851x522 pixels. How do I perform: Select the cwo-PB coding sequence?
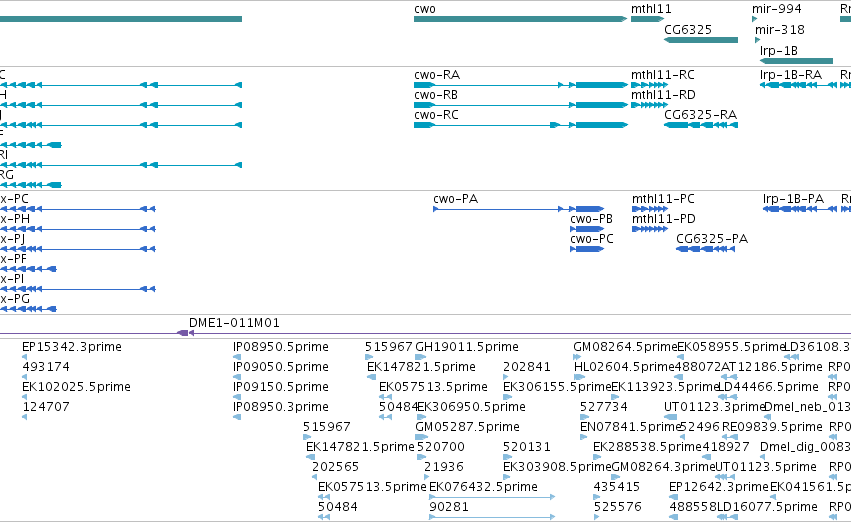tap(587, 229)
